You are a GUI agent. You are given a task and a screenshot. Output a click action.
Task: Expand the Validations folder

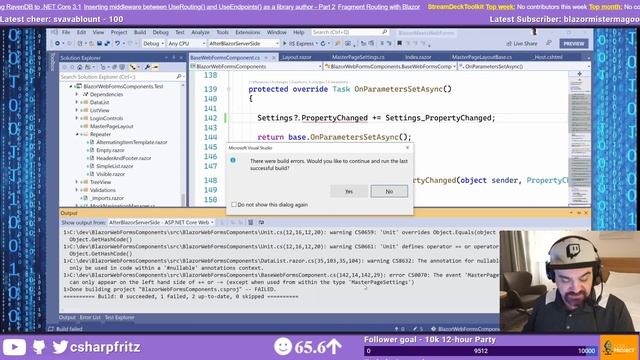77,190
